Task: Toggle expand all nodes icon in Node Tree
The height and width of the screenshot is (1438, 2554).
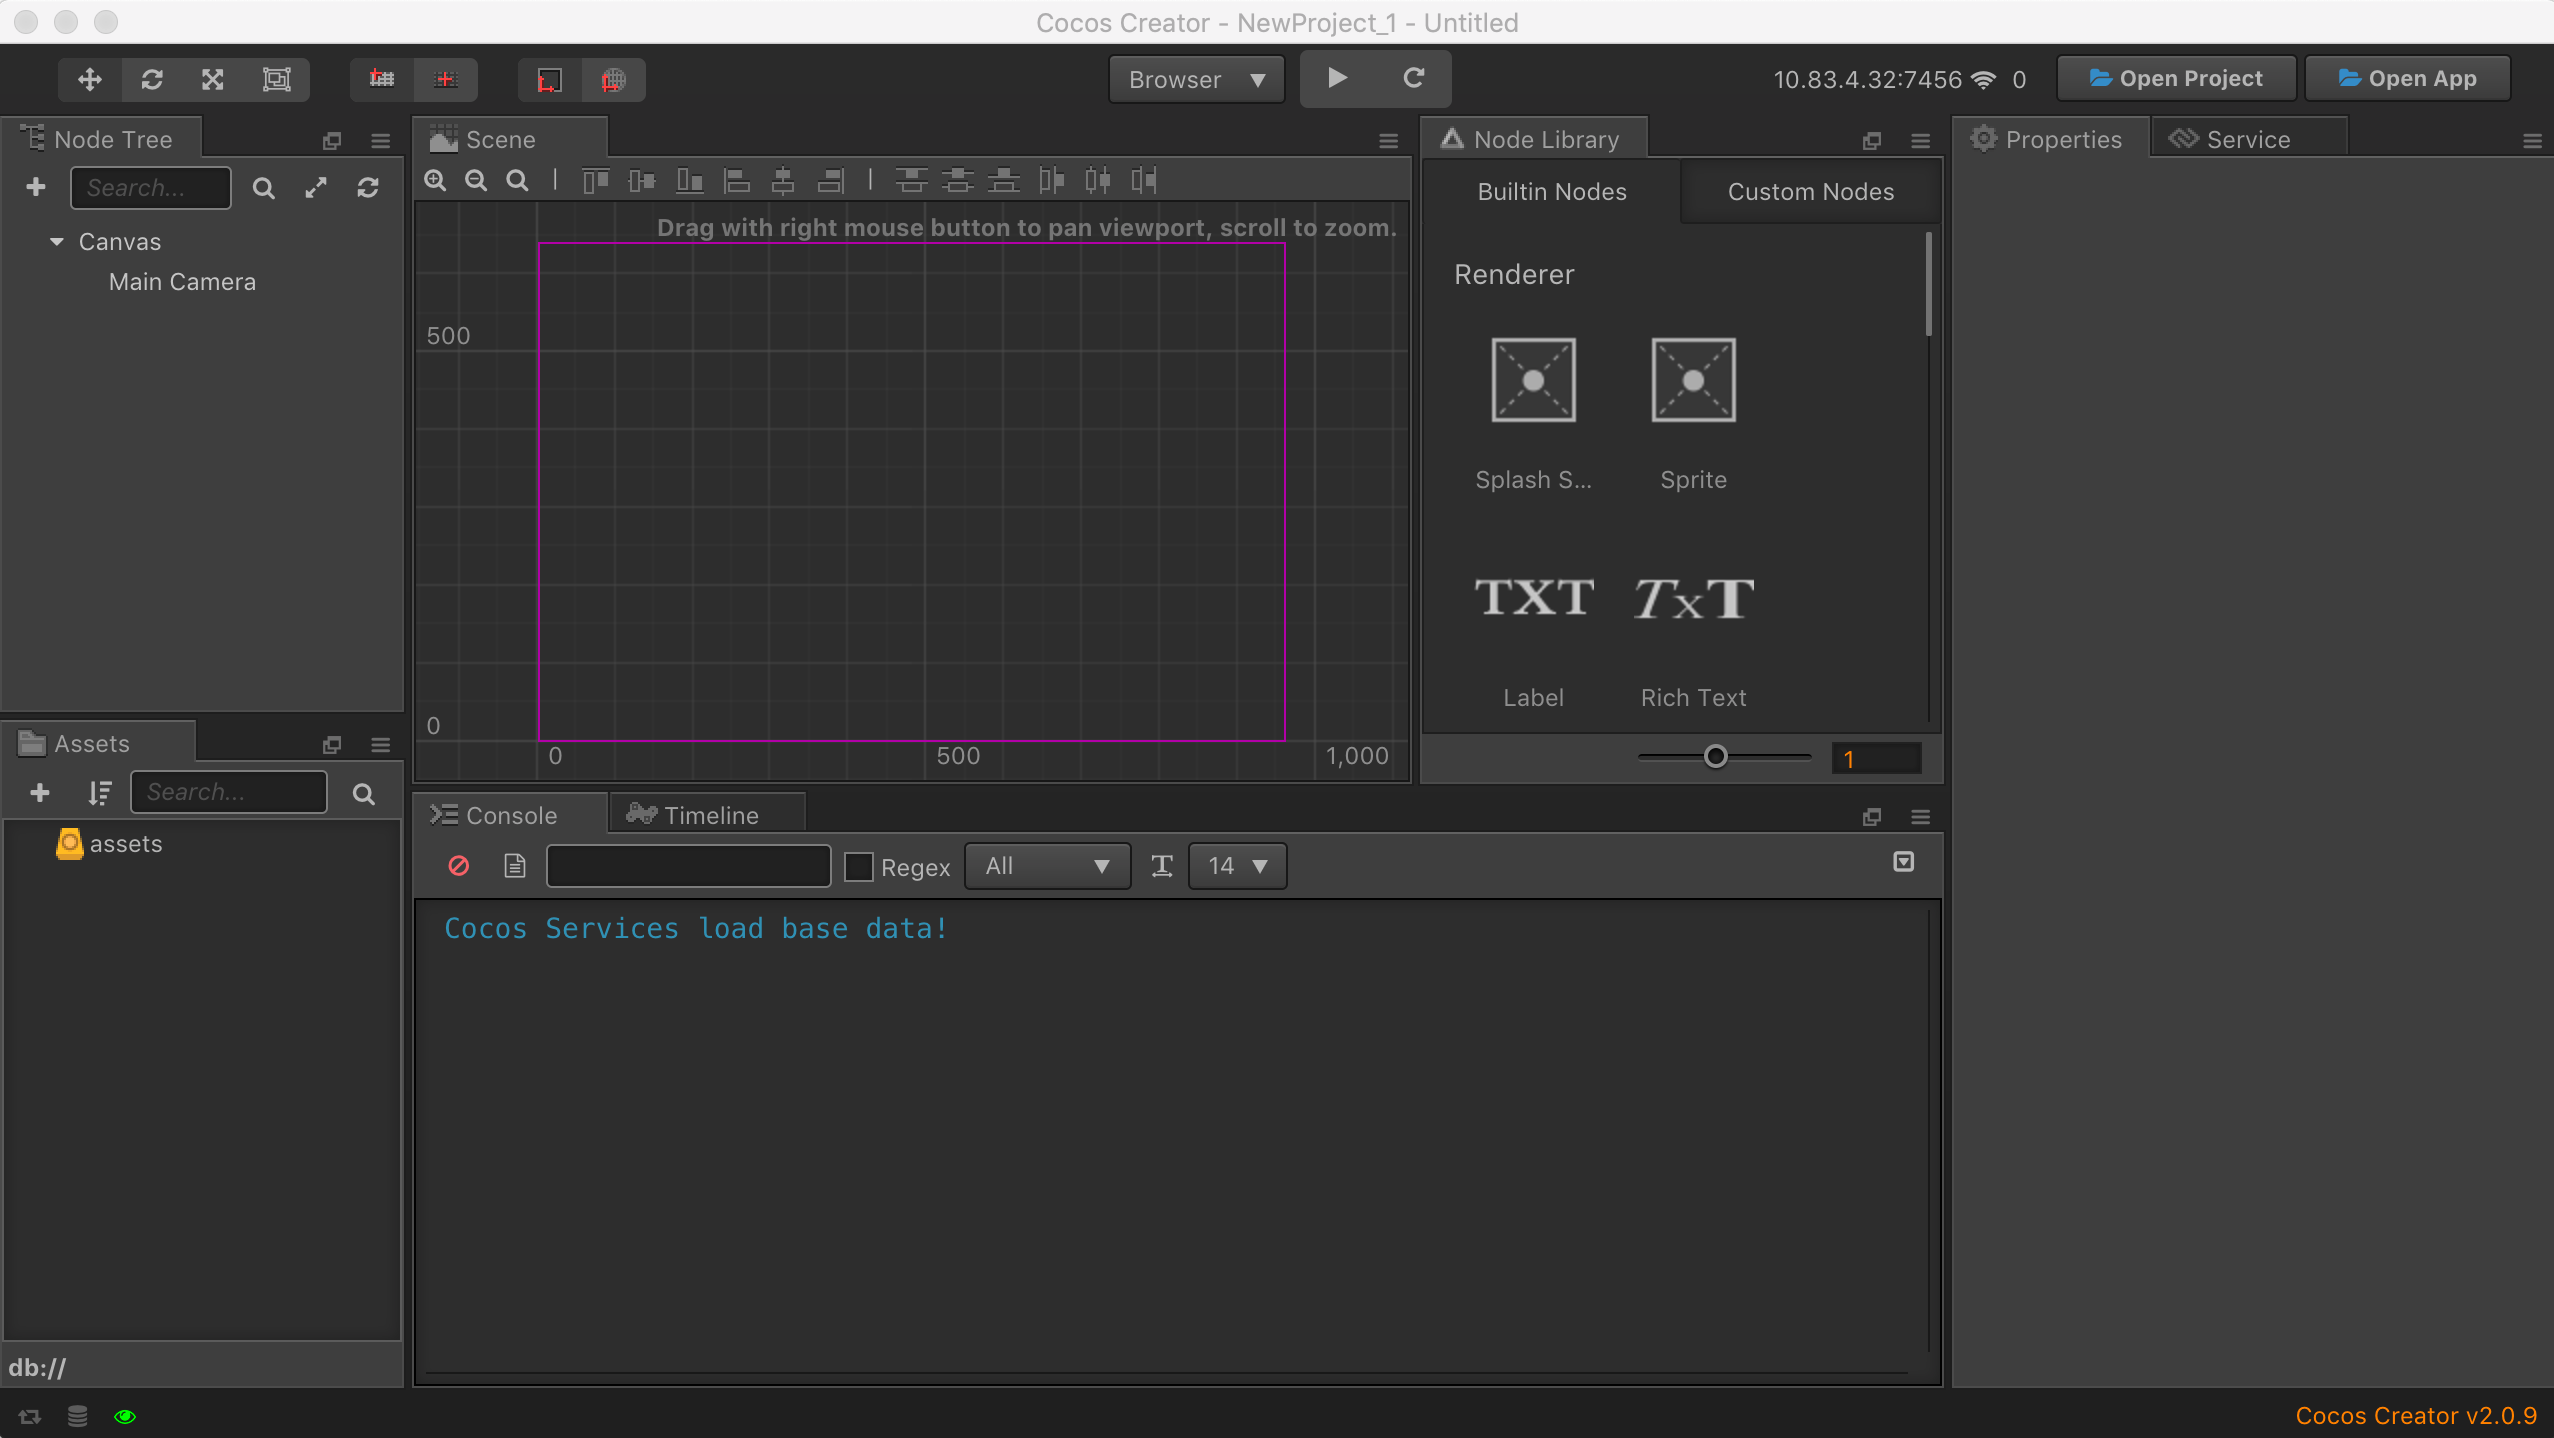Action: [x=316, y=188]
